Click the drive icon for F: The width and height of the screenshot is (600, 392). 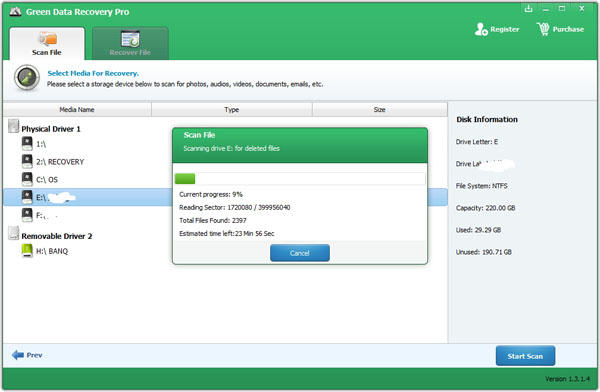coord(27,215)
